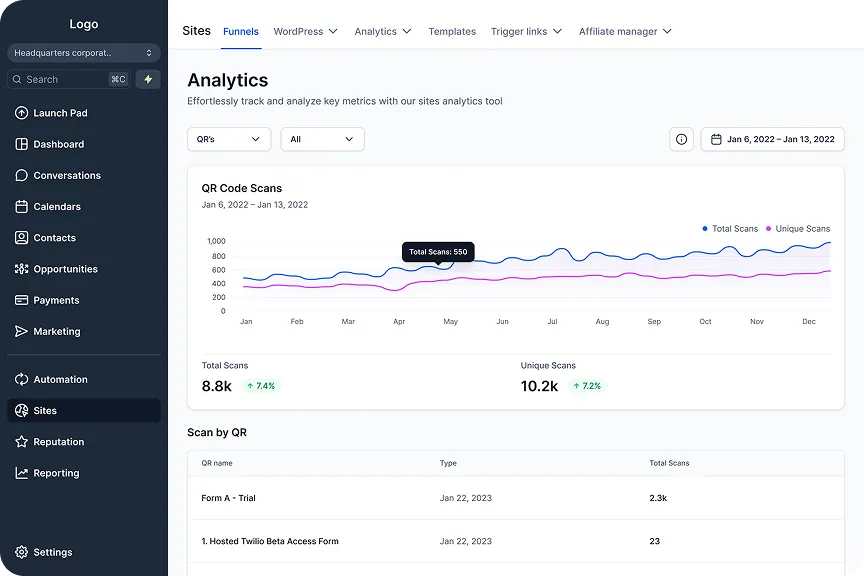Screen dimensions: 864x576
Task: Click the 10.2k Unique Scans value
Action: coord(539,386)
